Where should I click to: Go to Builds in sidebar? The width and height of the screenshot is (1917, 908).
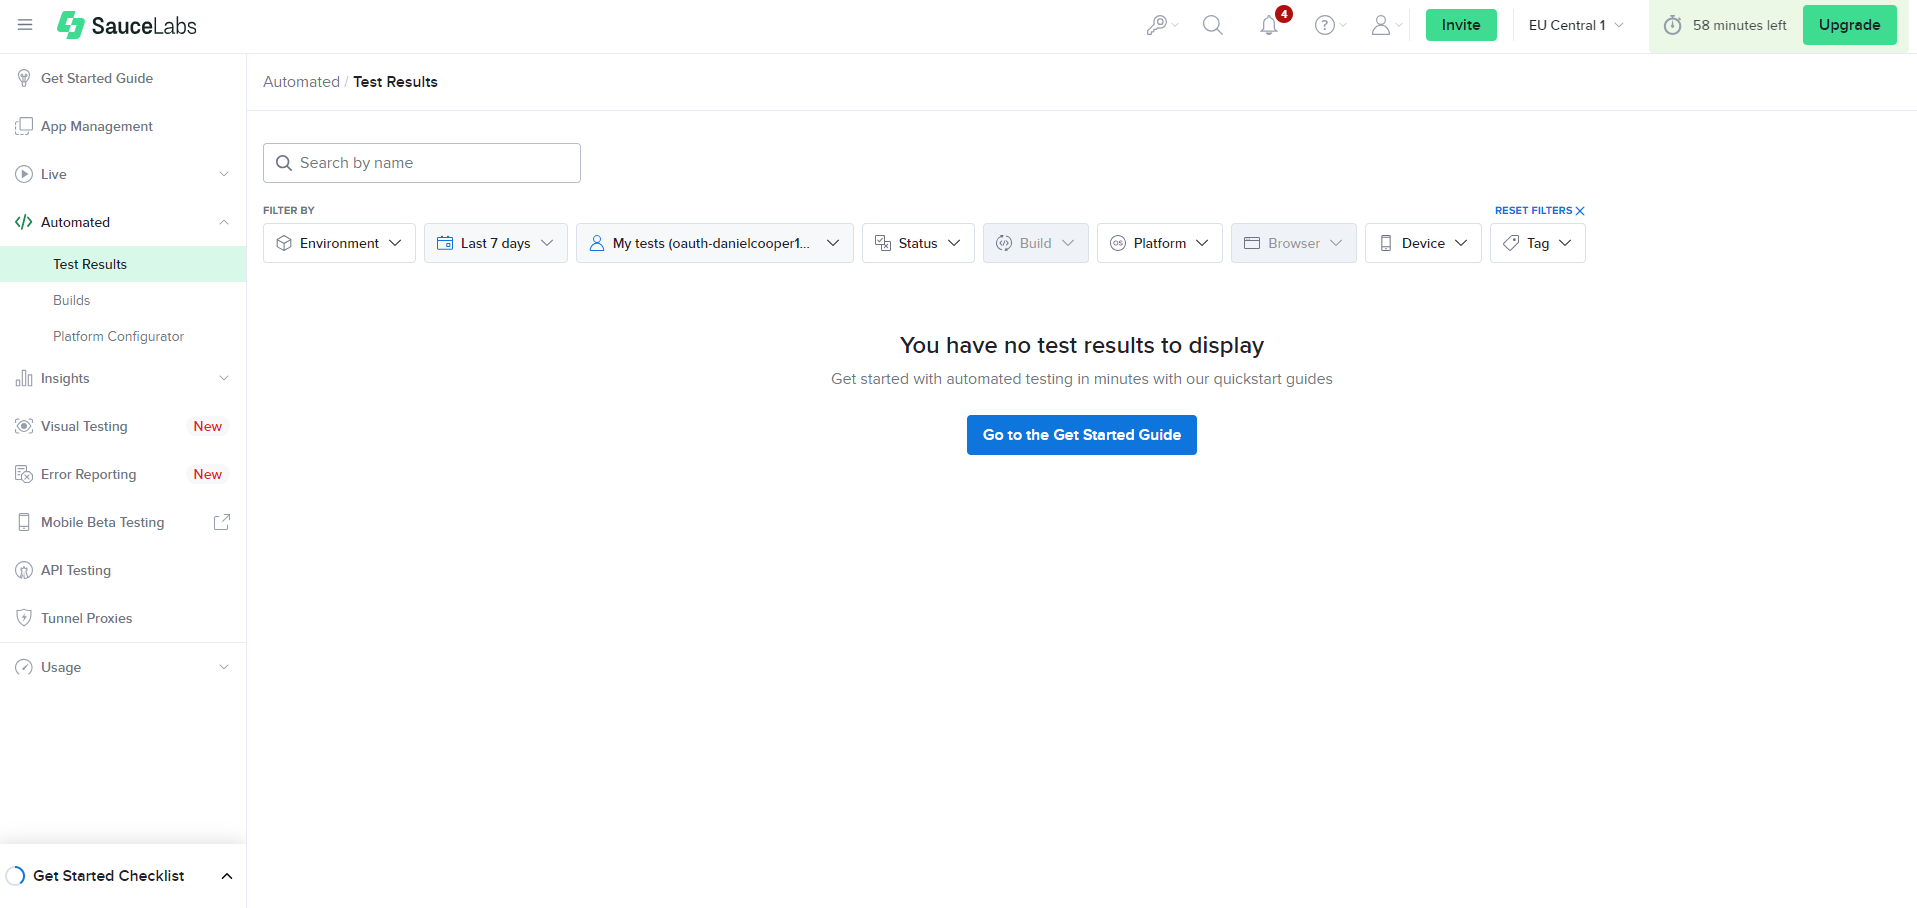123,300
